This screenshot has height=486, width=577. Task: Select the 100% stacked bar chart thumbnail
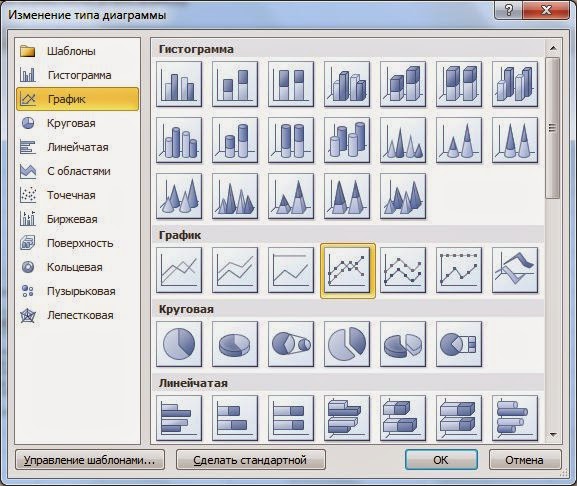coord(291,418)
